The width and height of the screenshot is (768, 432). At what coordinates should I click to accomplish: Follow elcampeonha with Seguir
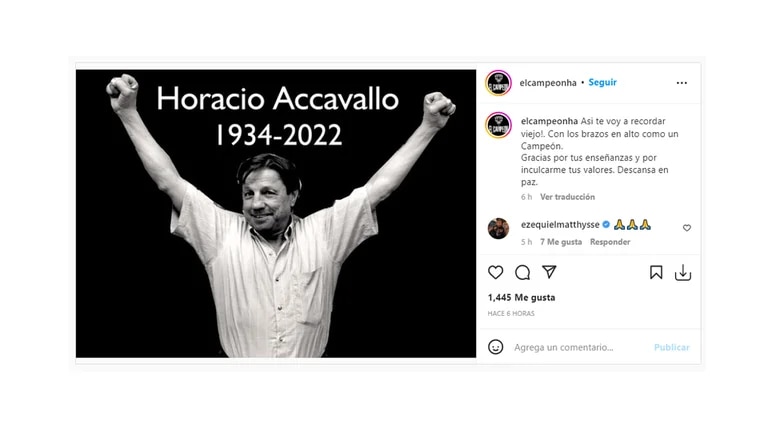coord(602,82)
